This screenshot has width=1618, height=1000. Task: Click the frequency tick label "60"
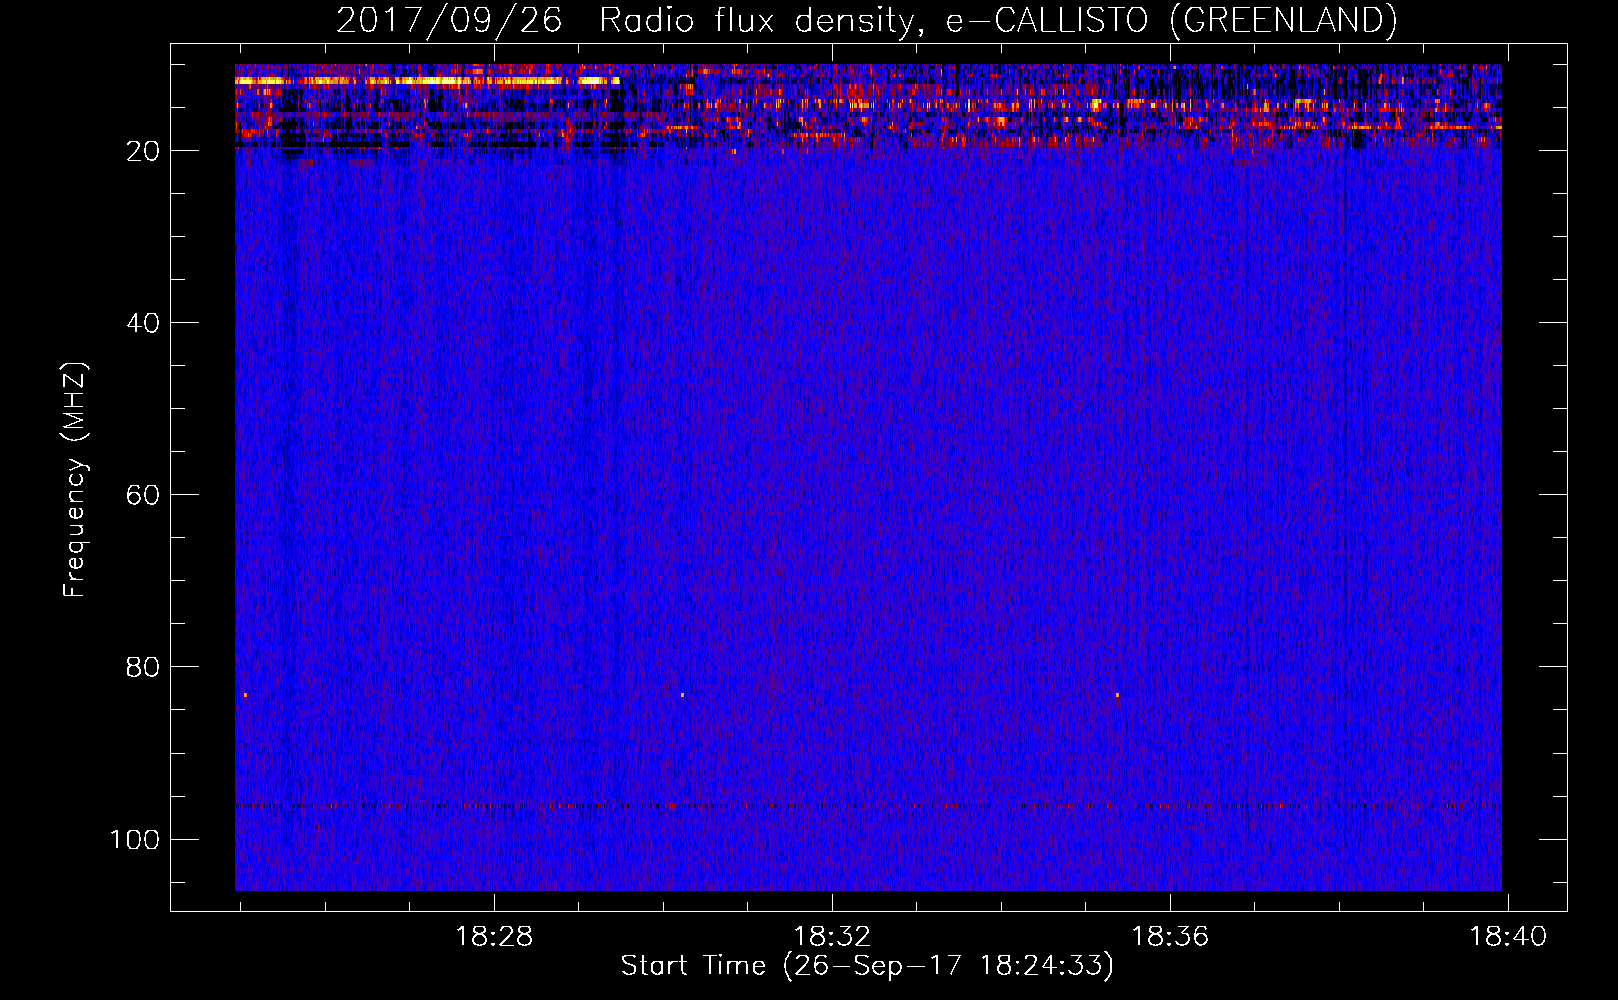coord(143,495)
